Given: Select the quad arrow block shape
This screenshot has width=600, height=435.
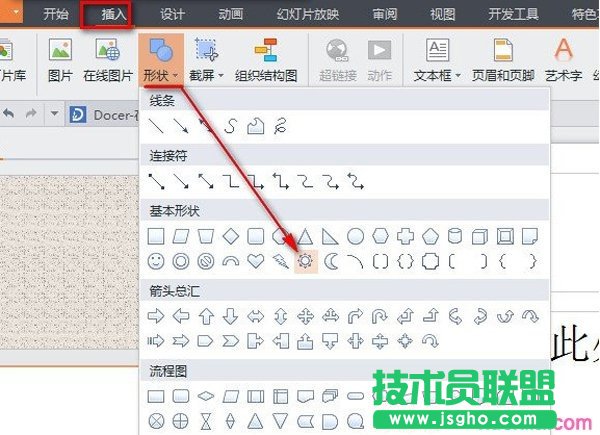Looking at the screenshot, I should (x=306, y=316).
